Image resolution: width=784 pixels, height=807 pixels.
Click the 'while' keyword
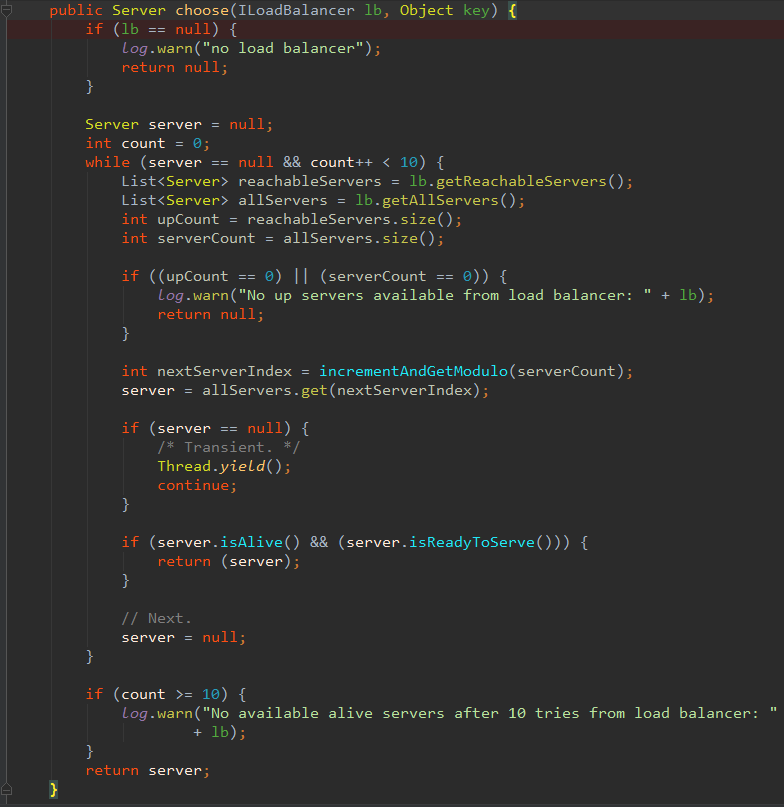point(108,163)
